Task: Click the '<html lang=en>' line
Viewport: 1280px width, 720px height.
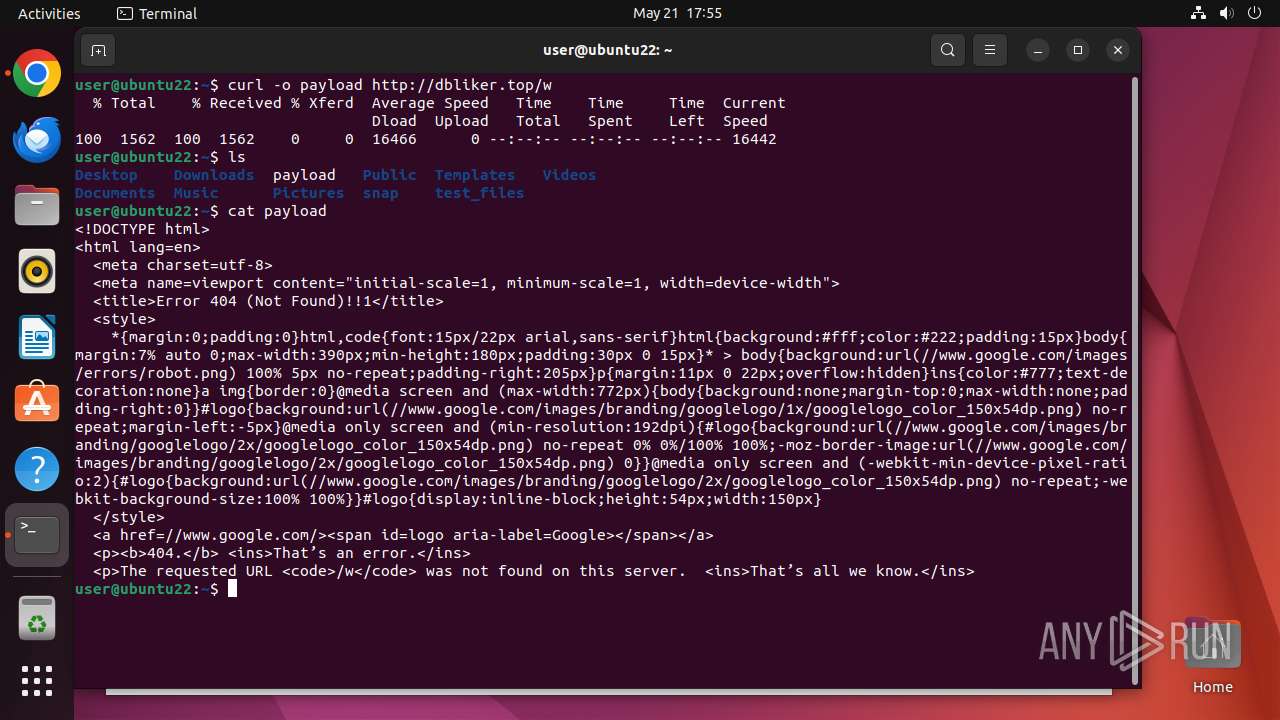Action: coord(138,247)
